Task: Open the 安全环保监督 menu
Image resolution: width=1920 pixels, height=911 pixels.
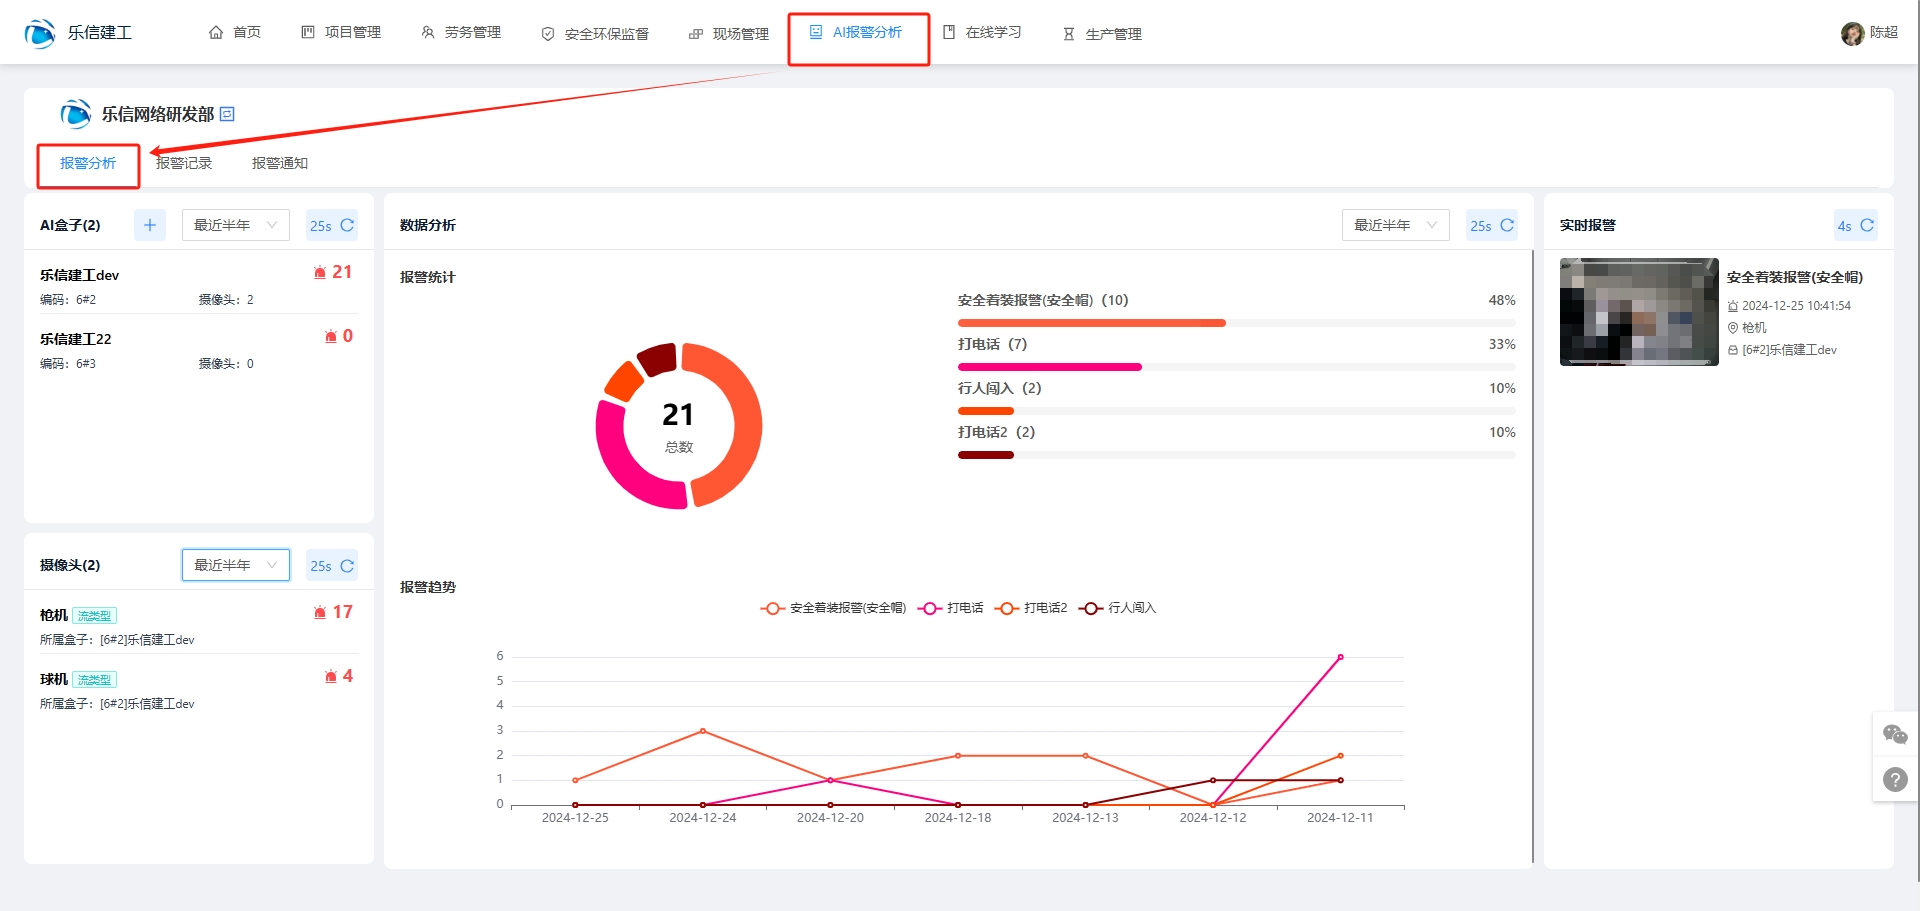Action: click(x=595, y=33)
